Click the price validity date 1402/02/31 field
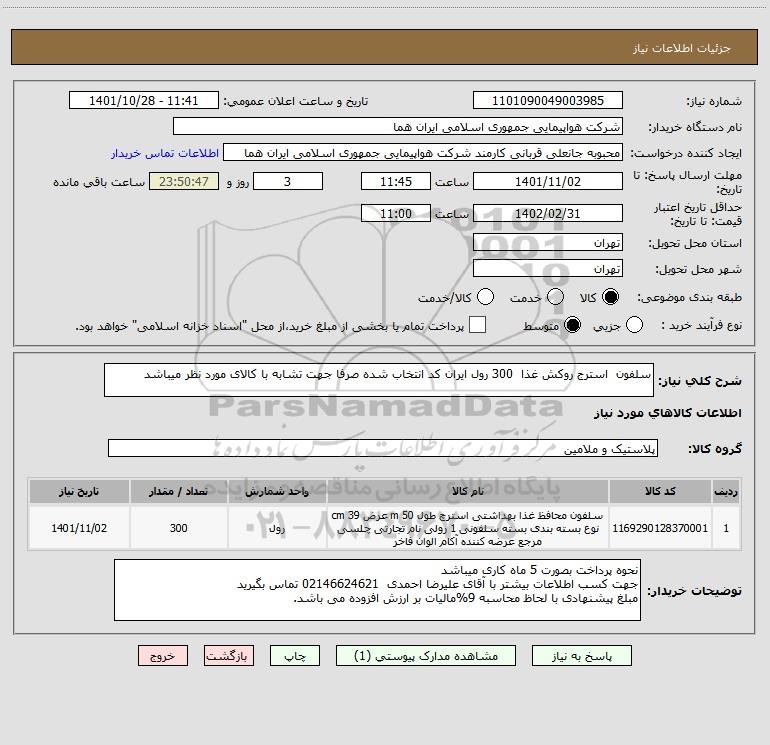 548,214
